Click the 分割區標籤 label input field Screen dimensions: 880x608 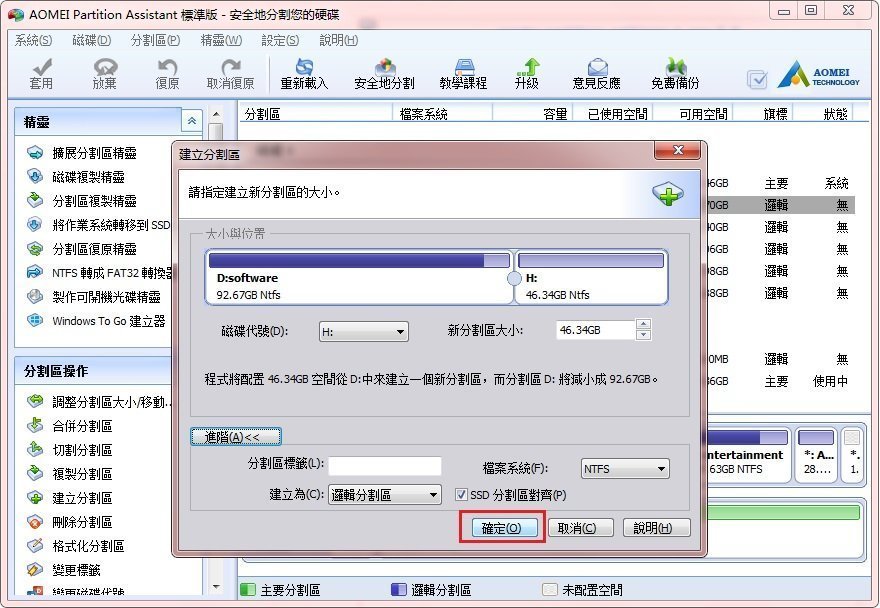(384, 465)
